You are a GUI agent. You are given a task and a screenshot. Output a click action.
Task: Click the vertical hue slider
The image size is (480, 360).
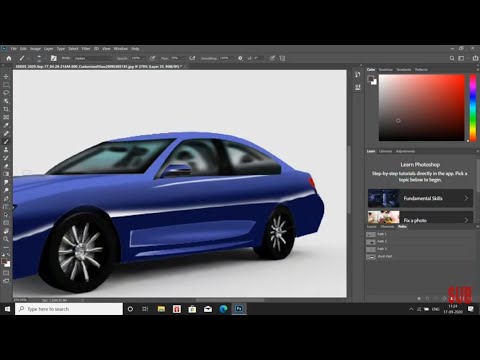(473, 108)
